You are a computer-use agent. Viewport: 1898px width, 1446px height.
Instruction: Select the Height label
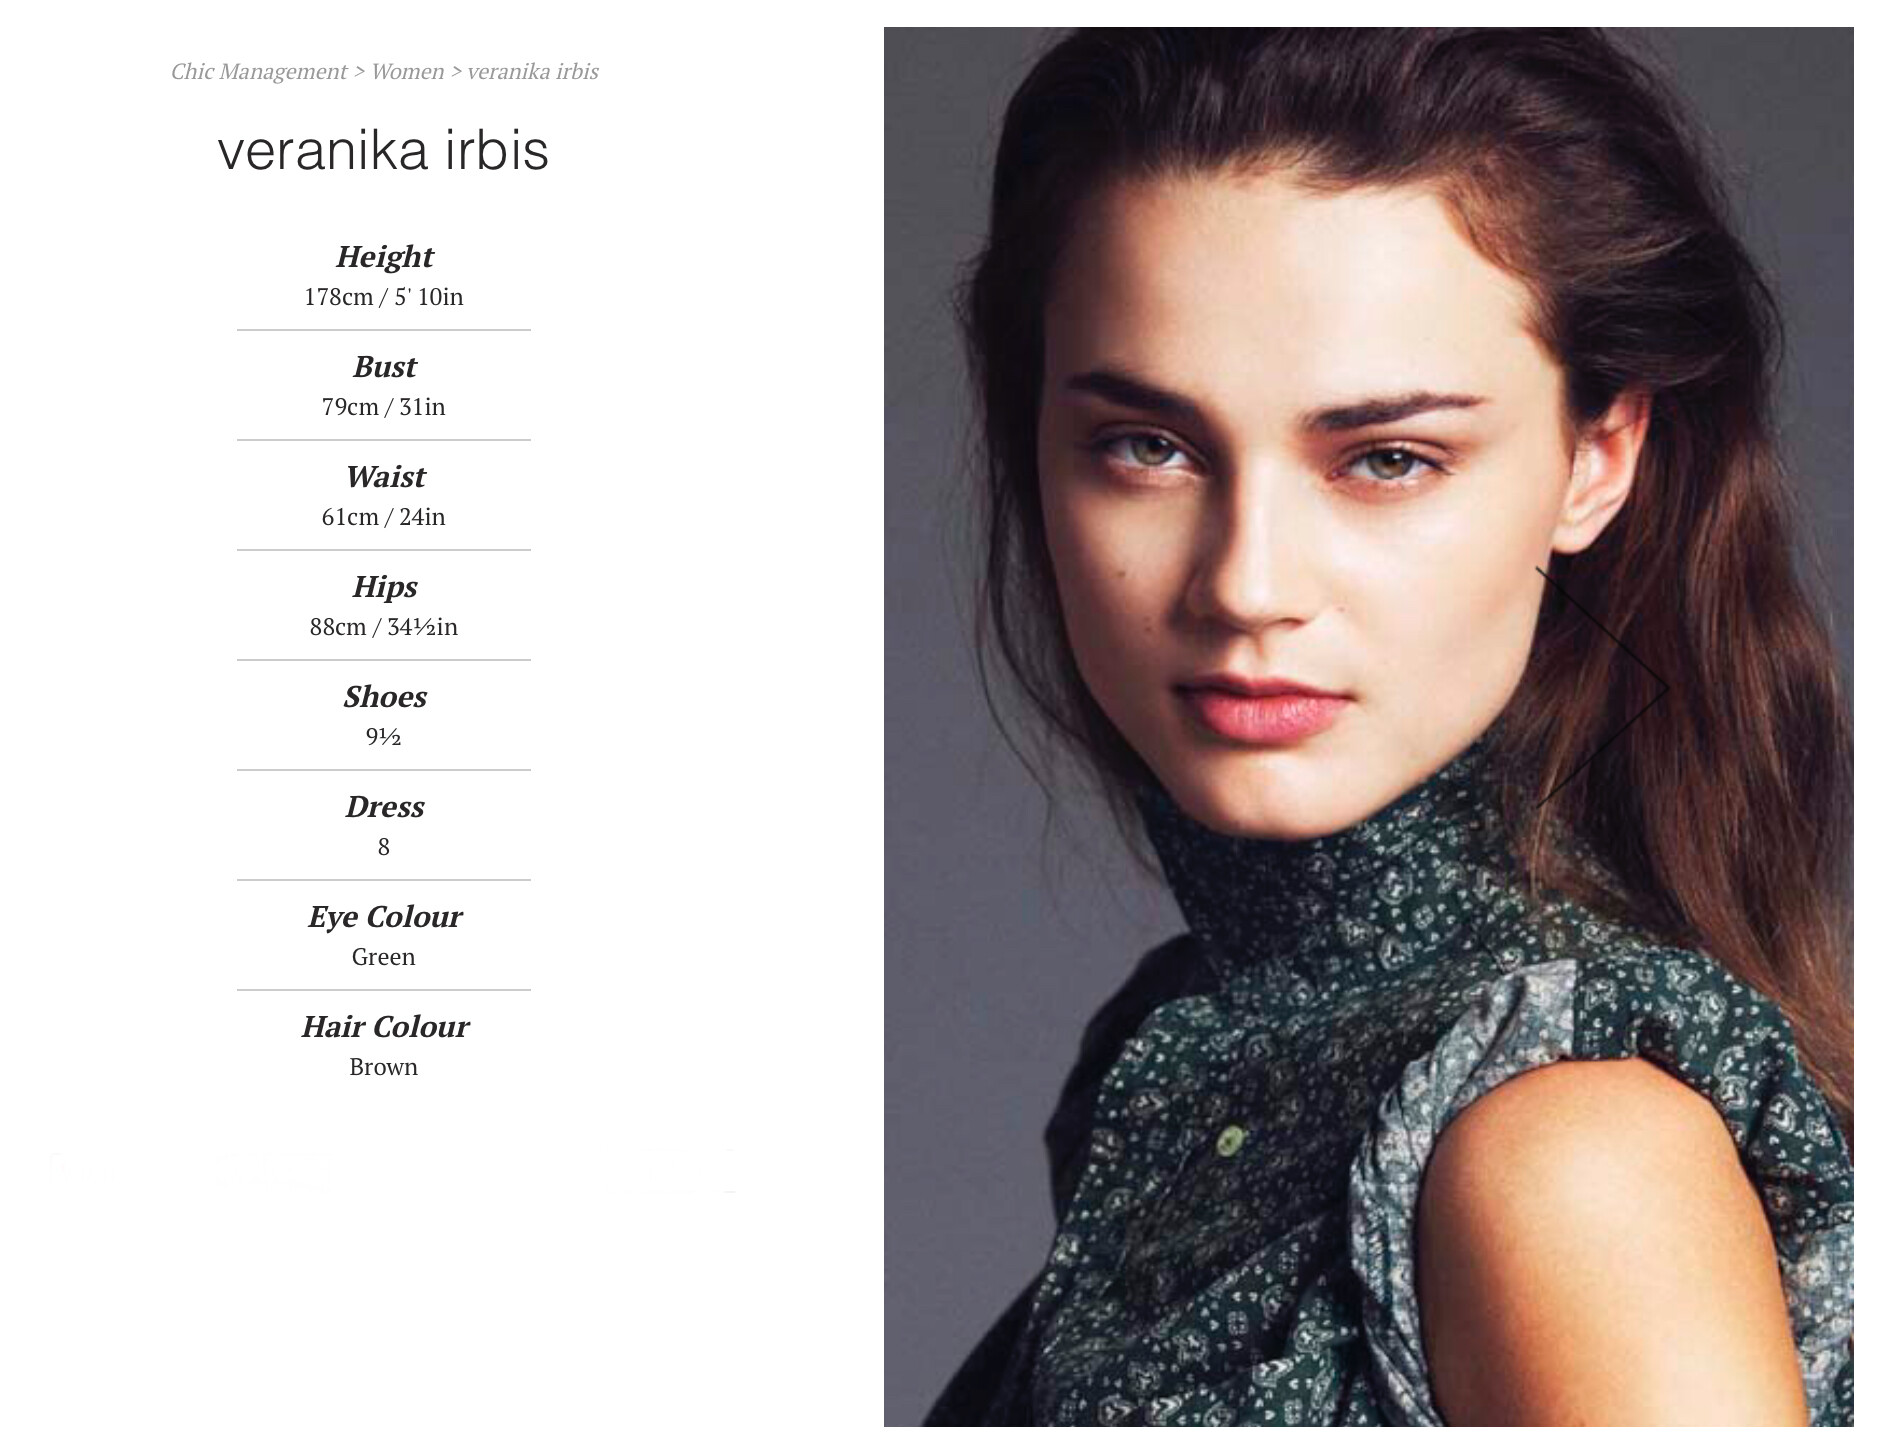[384, 257]
